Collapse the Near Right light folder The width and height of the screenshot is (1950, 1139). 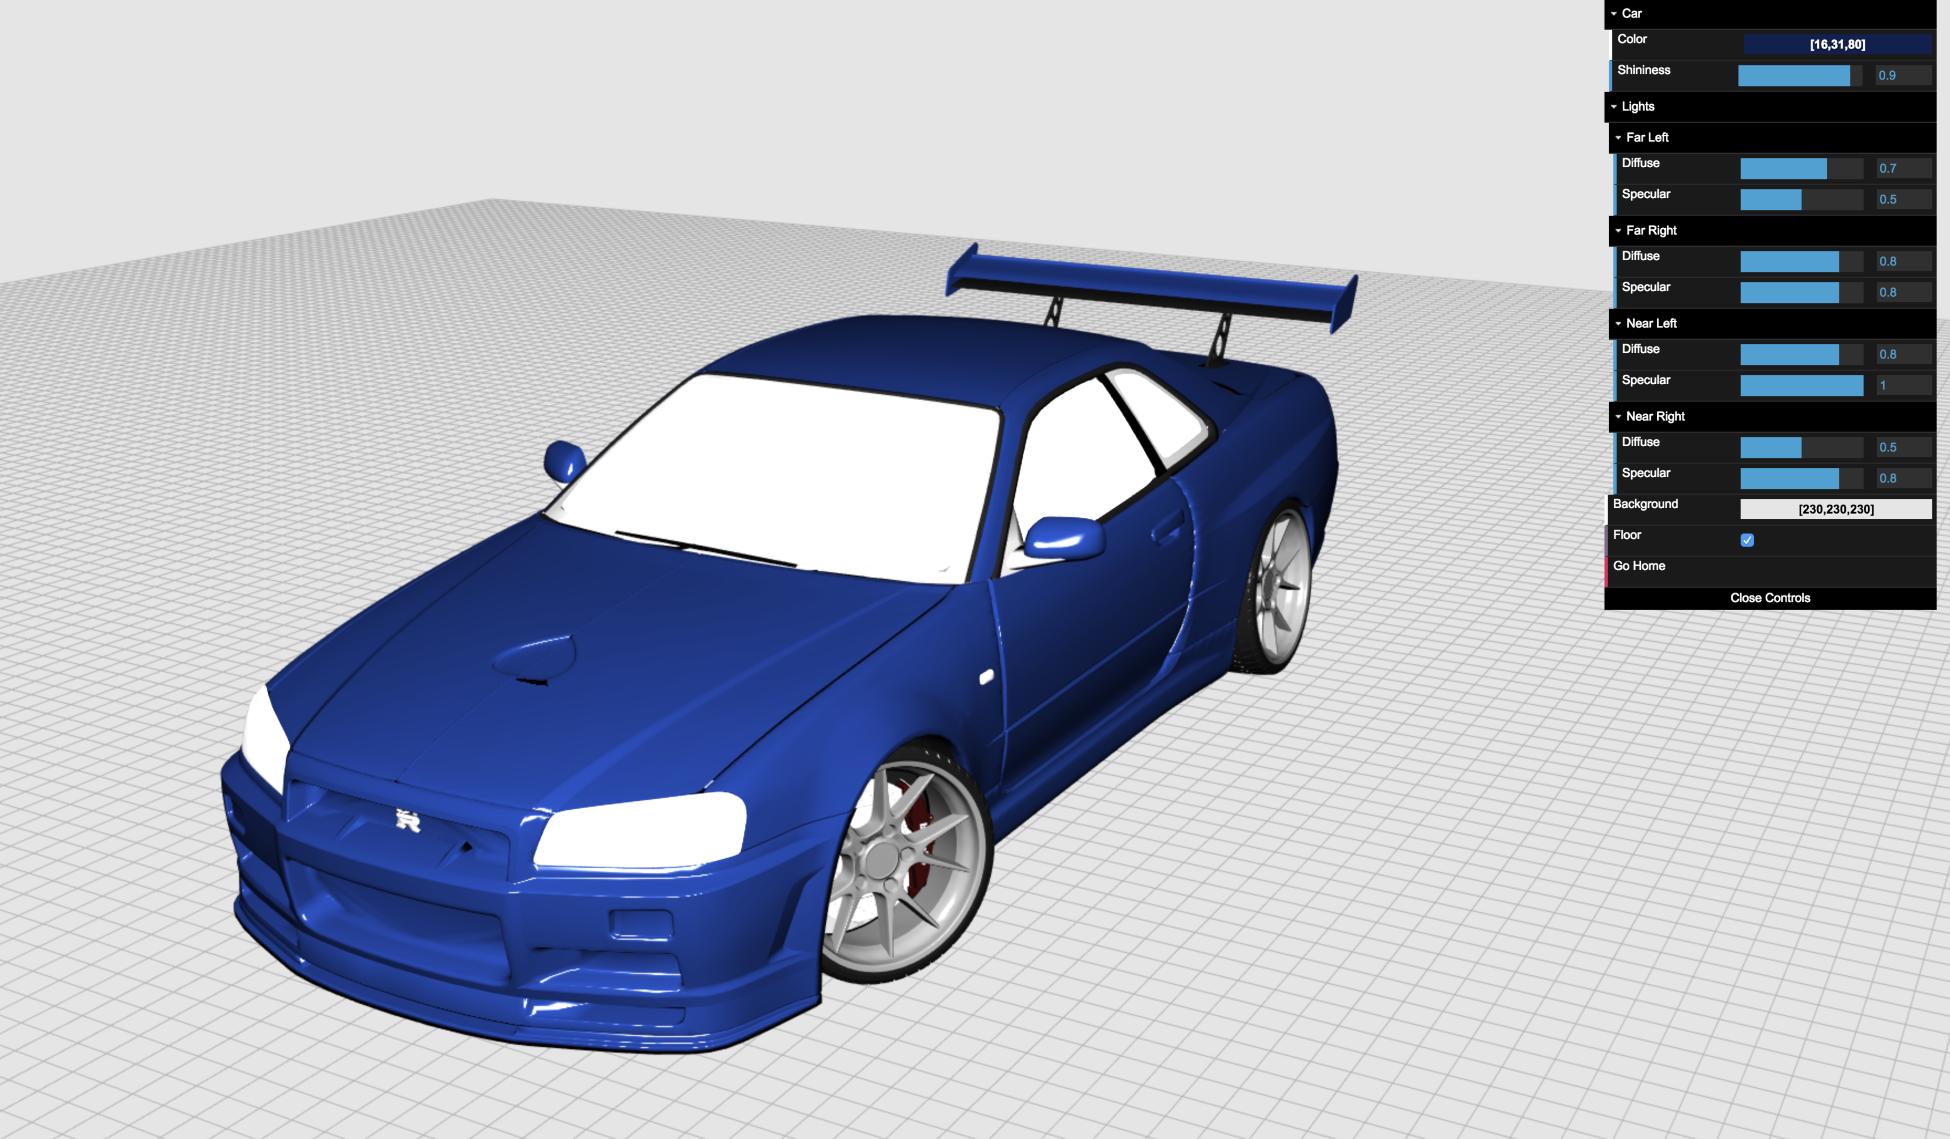(x=1654, y=416)
